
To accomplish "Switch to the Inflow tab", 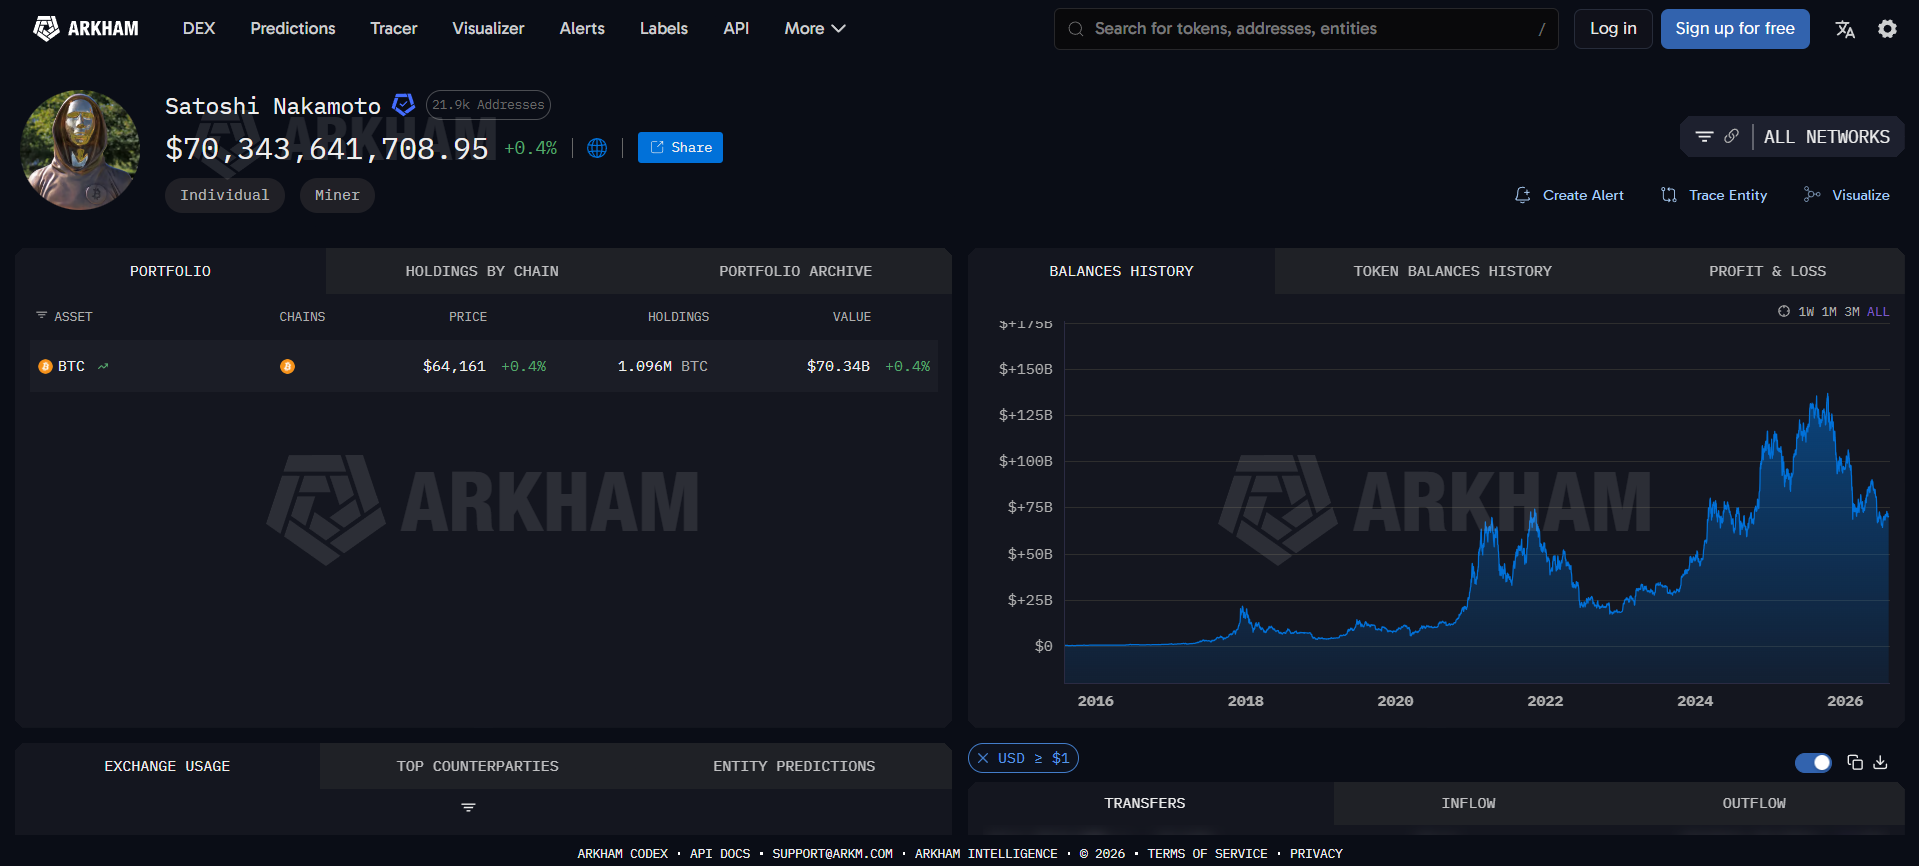I will 1468,803.
